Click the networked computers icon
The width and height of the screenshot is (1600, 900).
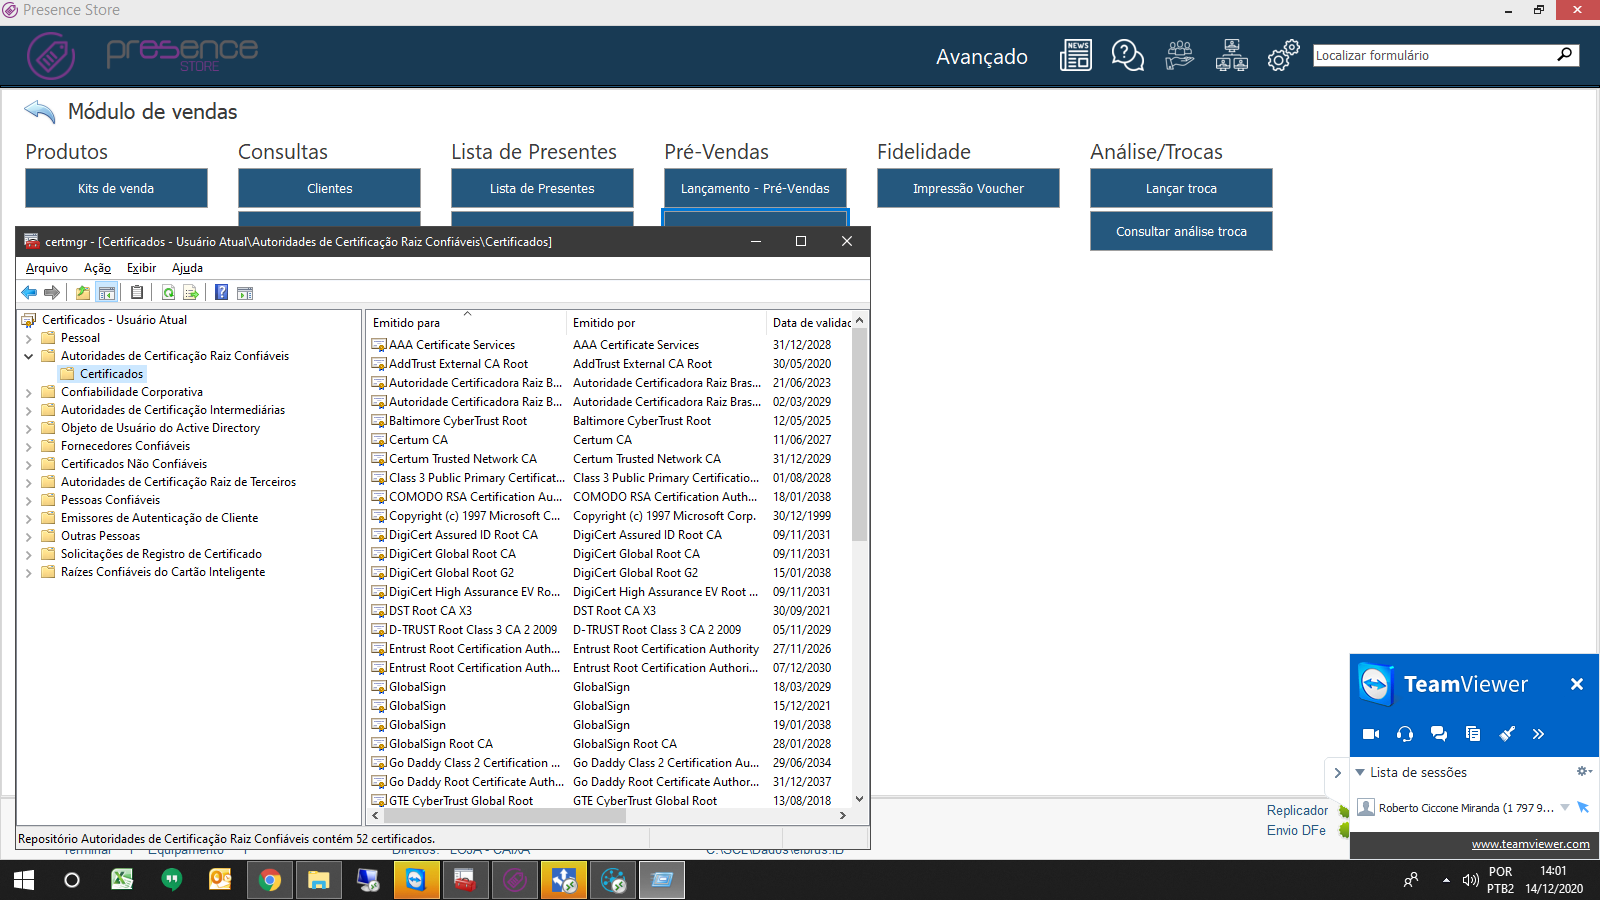[x=1232, y=56]
